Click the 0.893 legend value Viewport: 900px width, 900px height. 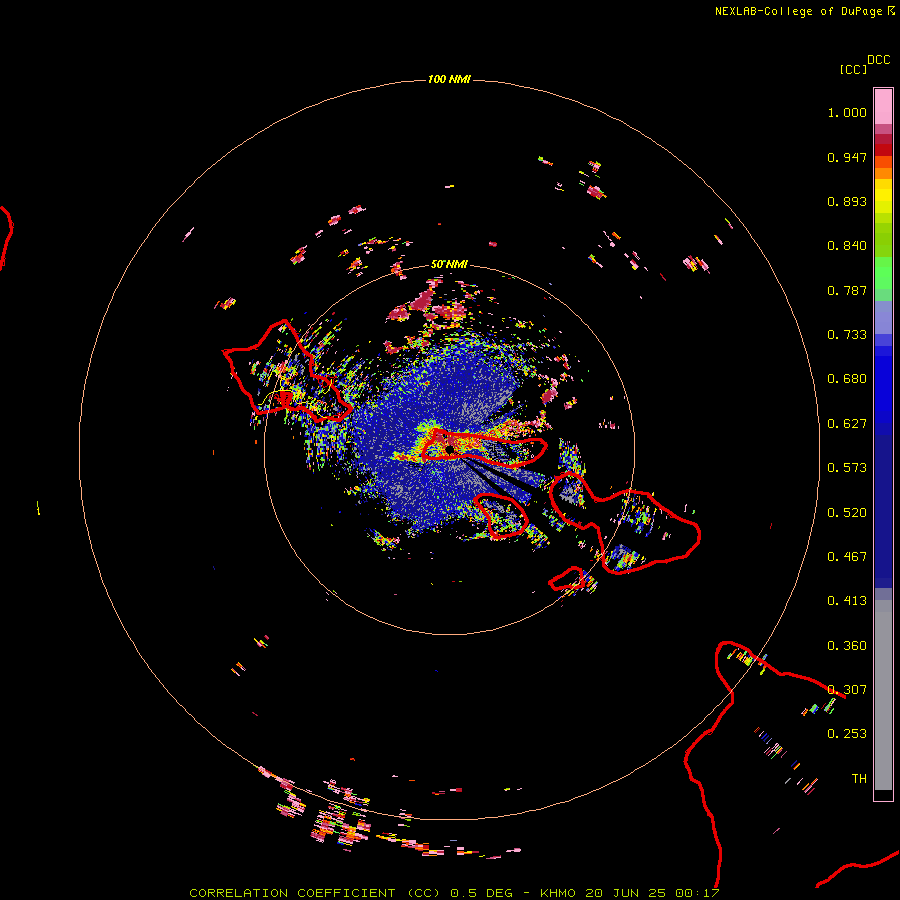tap(847, 201)
